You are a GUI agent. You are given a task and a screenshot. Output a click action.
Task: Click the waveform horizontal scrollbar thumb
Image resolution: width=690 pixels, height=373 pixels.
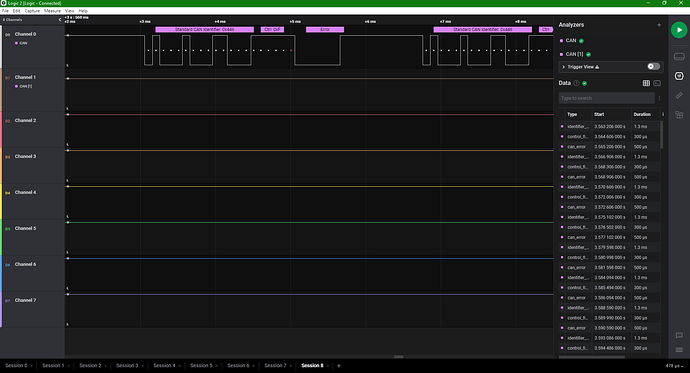pyautogui.click(x=398, y=357)
